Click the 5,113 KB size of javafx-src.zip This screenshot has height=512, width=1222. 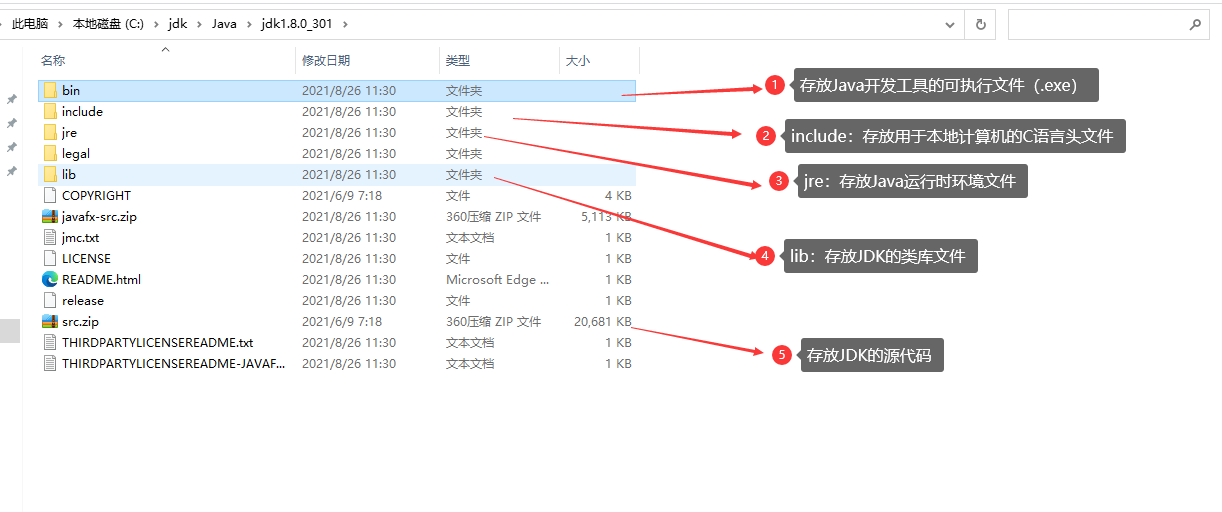pos(606,216)
